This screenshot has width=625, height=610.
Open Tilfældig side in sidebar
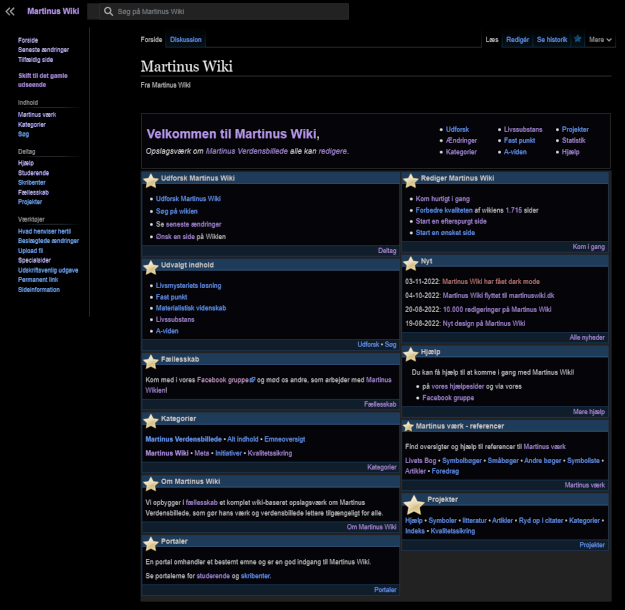pyautogui.click(x=35, y=60)
